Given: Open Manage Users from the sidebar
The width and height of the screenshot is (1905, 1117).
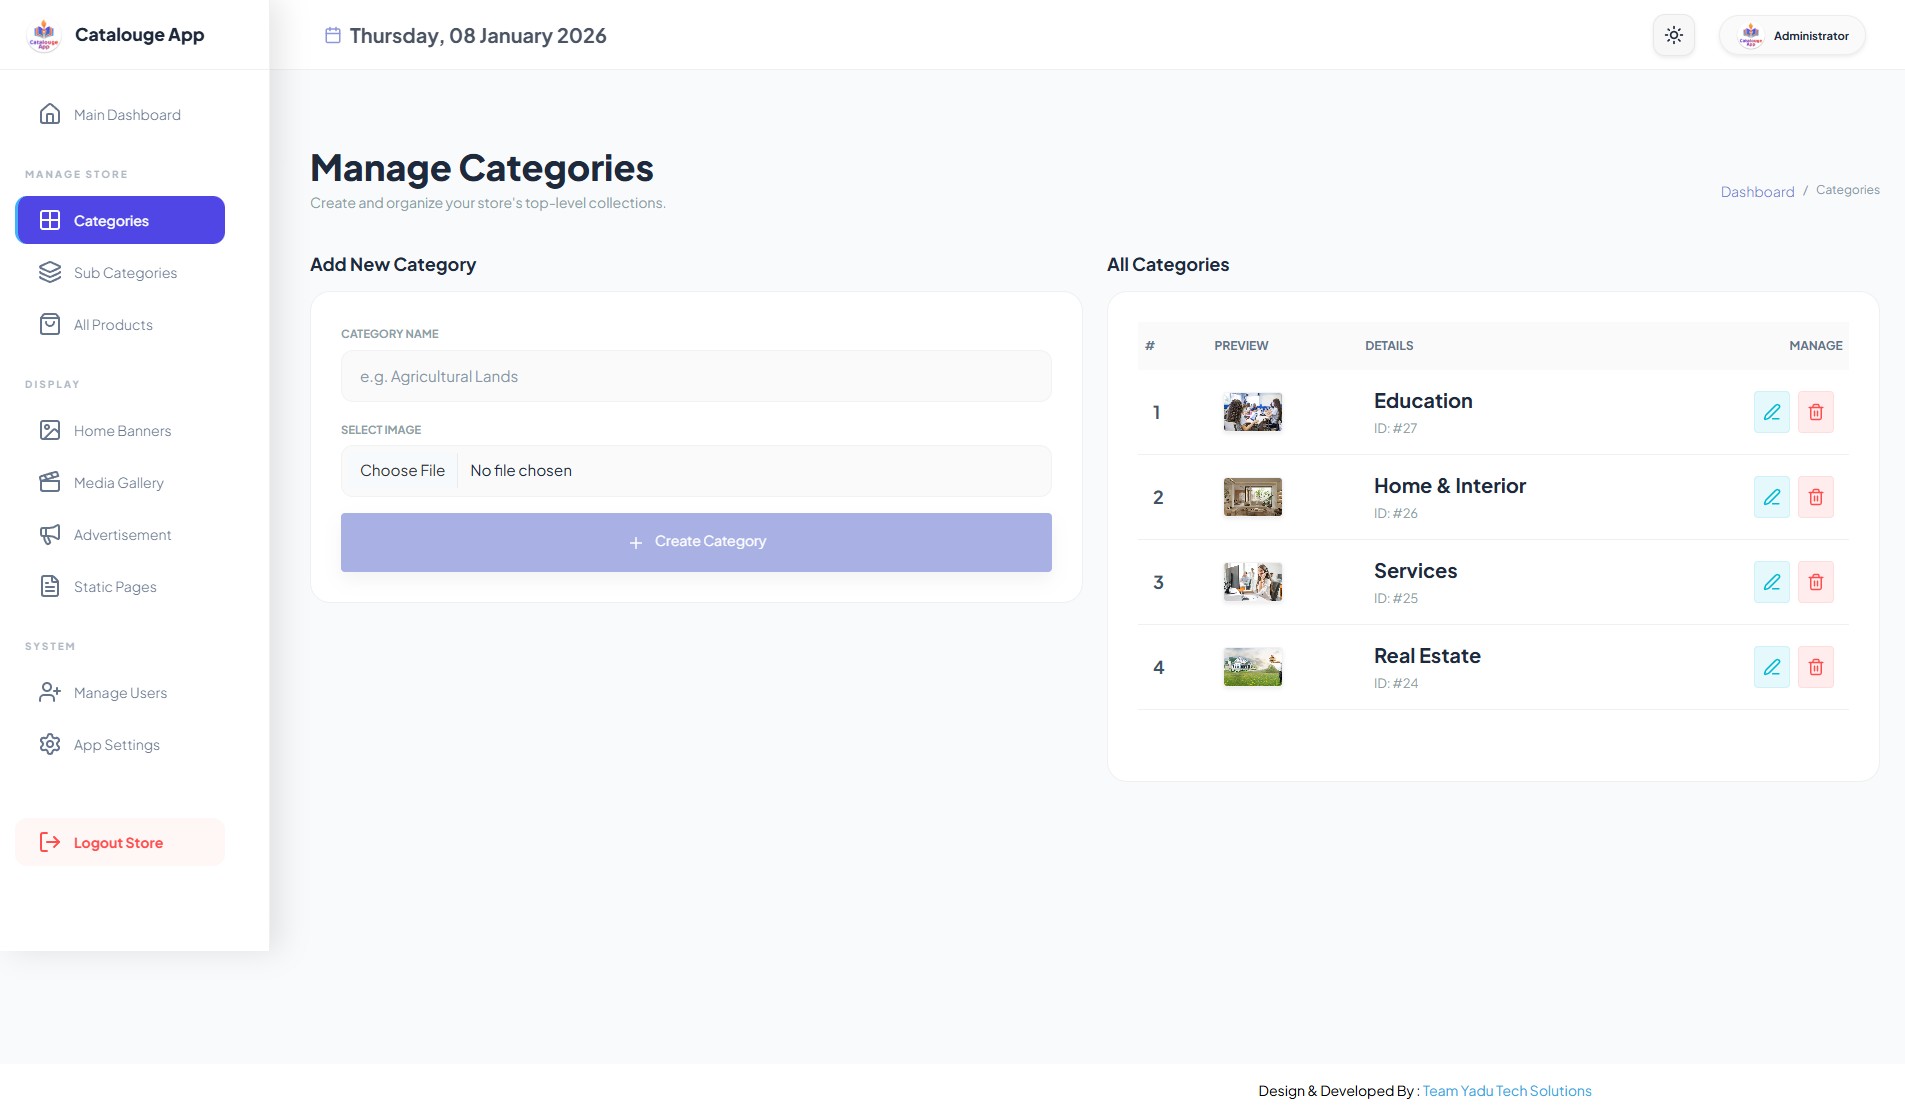Looking at the screenshot, I should pyautogui.click(x=120, y=693).
